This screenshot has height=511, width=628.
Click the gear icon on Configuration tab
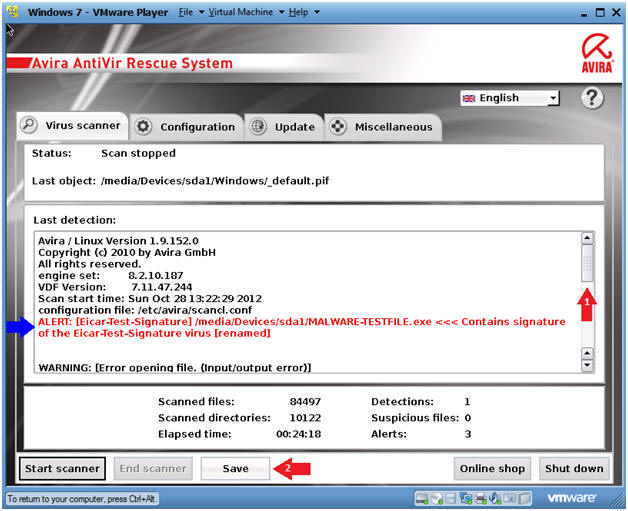click(143, 126)
